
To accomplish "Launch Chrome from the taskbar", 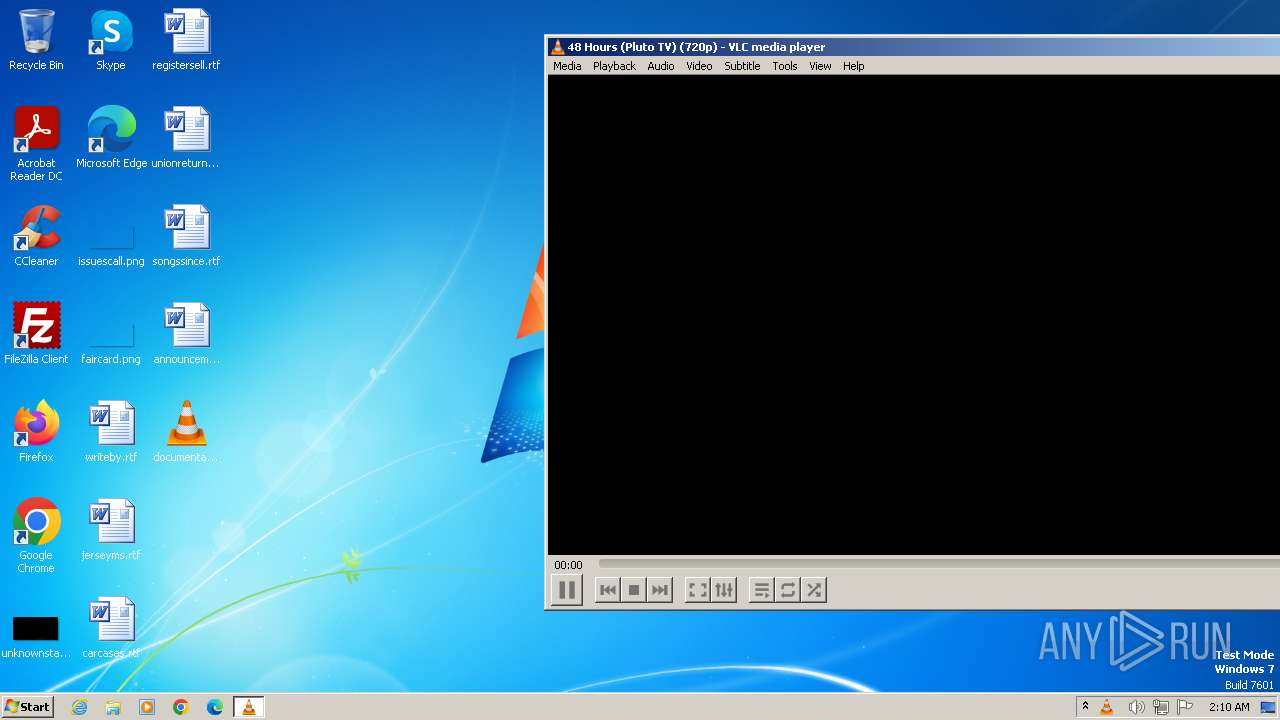I will pyautogui.click(x=181, y=707).
